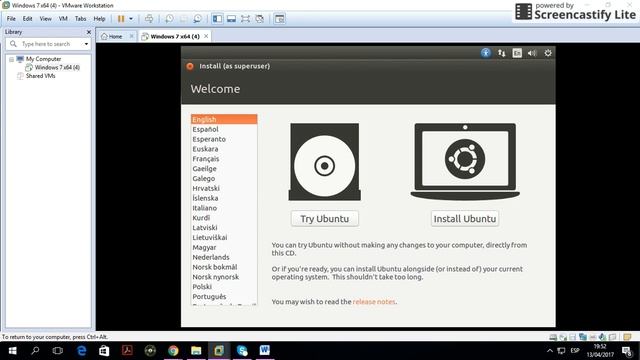Open Adobe Acrobat from the taskbar
Image resolution: width=640 pixels, height=360 pixels.
(127, 351)
